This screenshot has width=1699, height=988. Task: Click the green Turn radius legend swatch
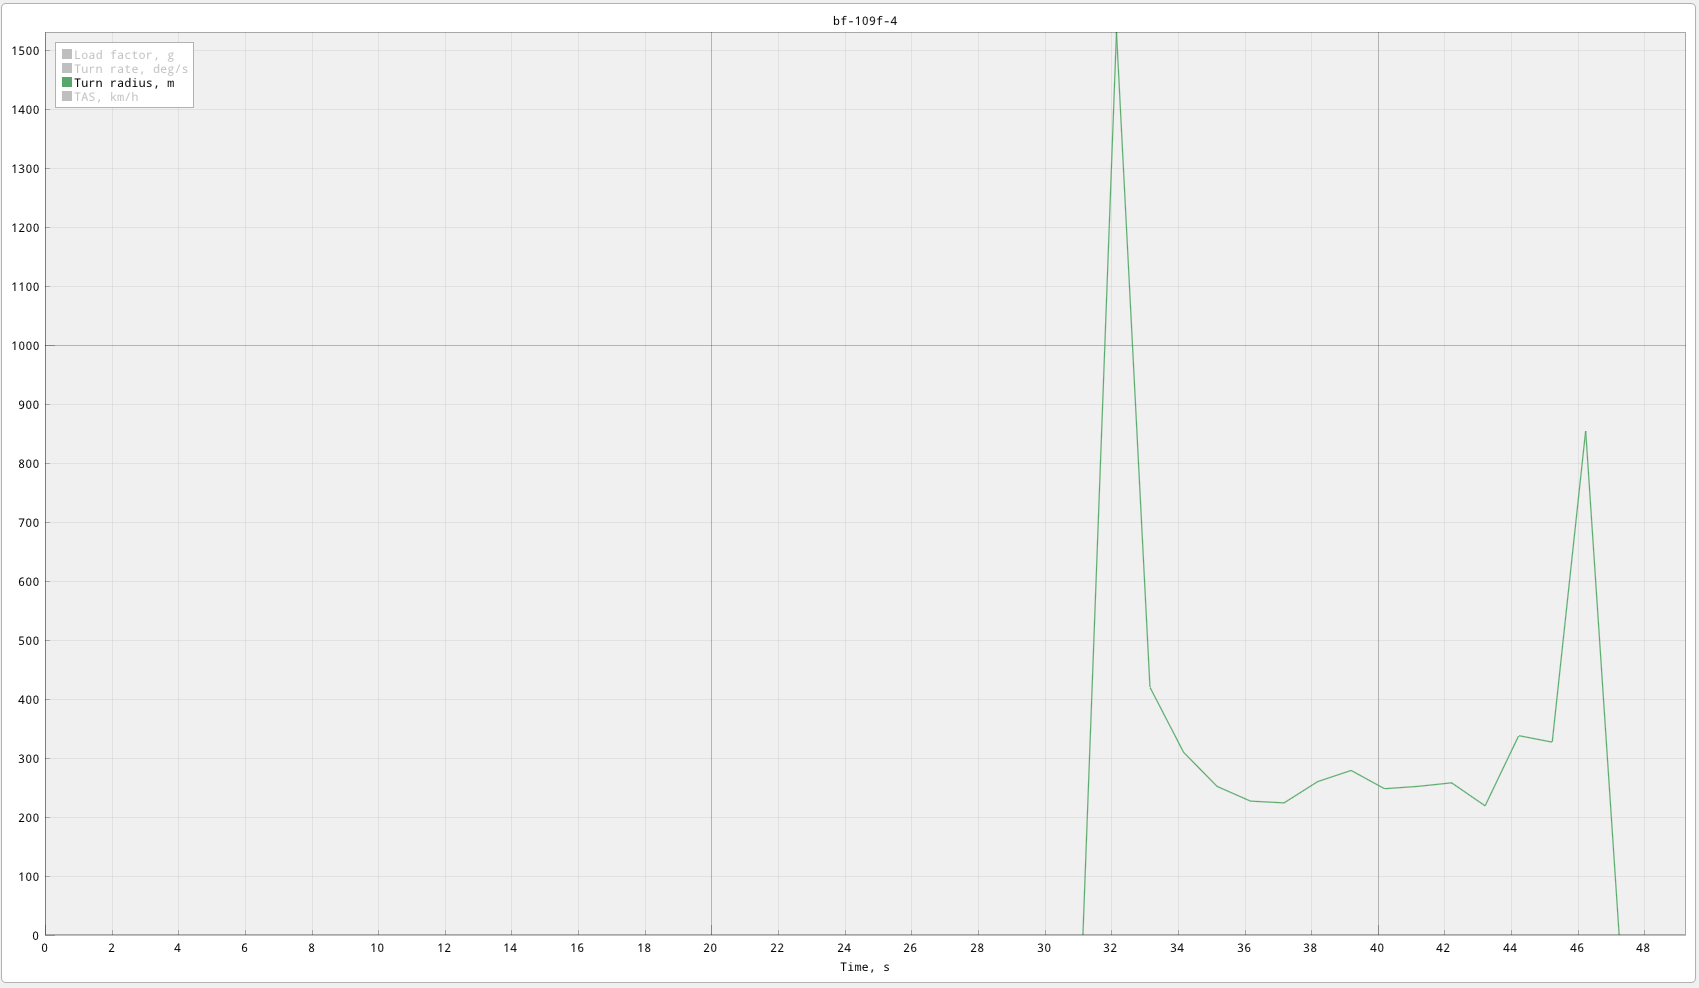click(x=67, y=83)
